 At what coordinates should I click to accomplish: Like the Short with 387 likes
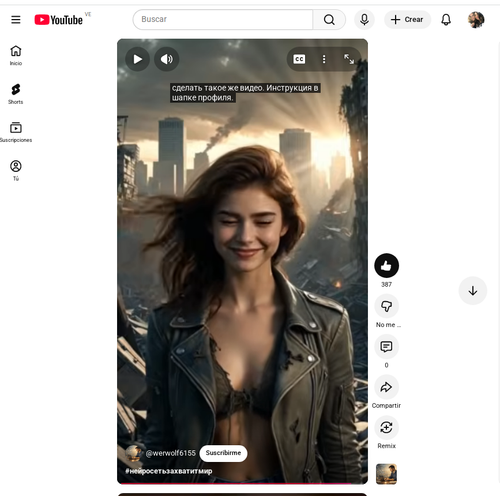pyautogui.click(x=386, y=265)
